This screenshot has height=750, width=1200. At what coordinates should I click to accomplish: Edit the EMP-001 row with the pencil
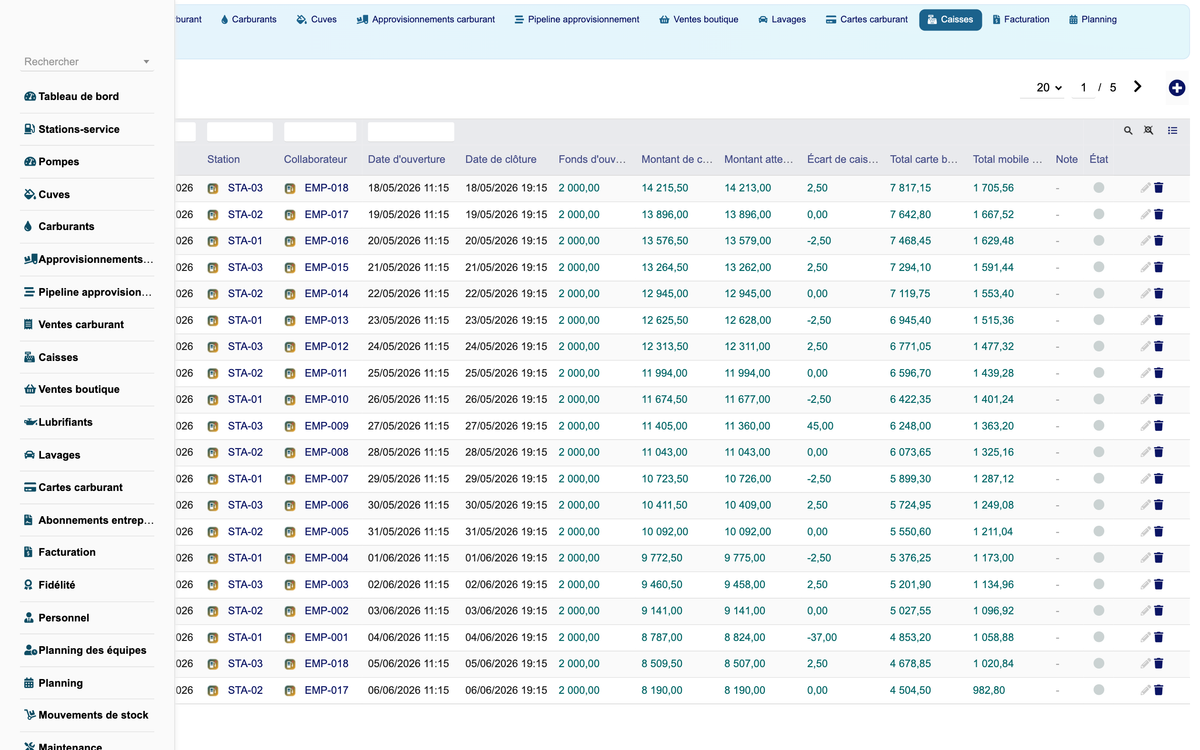pos(1145,637)
